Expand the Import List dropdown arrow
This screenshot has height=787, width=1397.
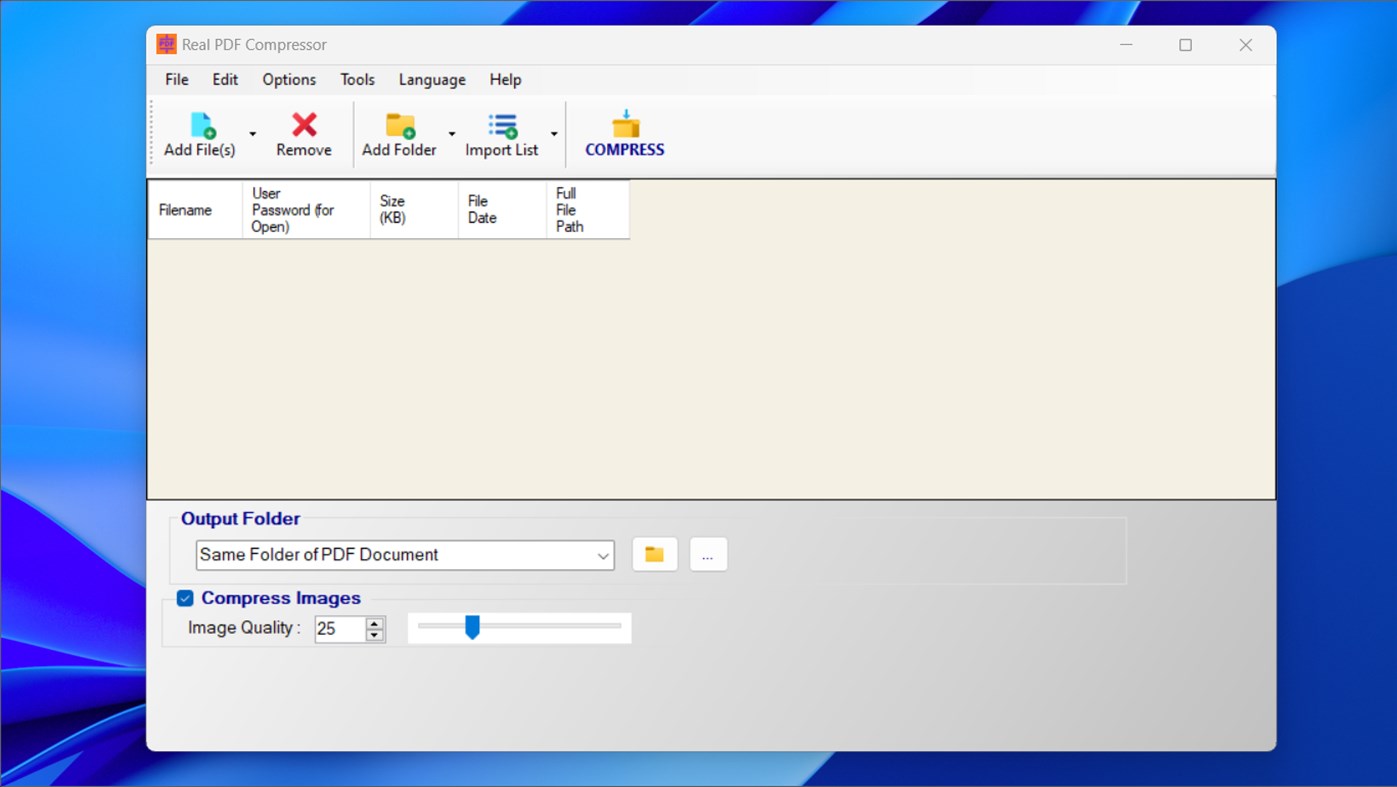click(554, 133)
